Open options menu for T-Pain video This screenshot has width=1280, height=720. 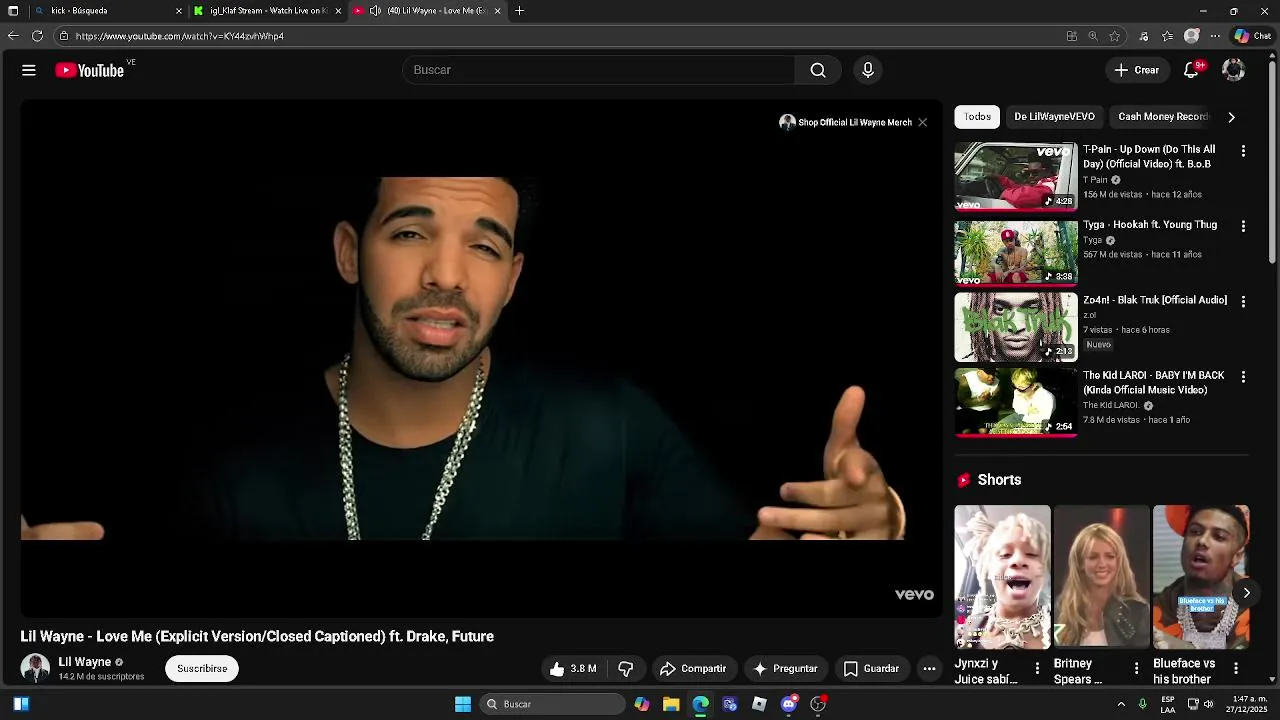[1243, 151]
